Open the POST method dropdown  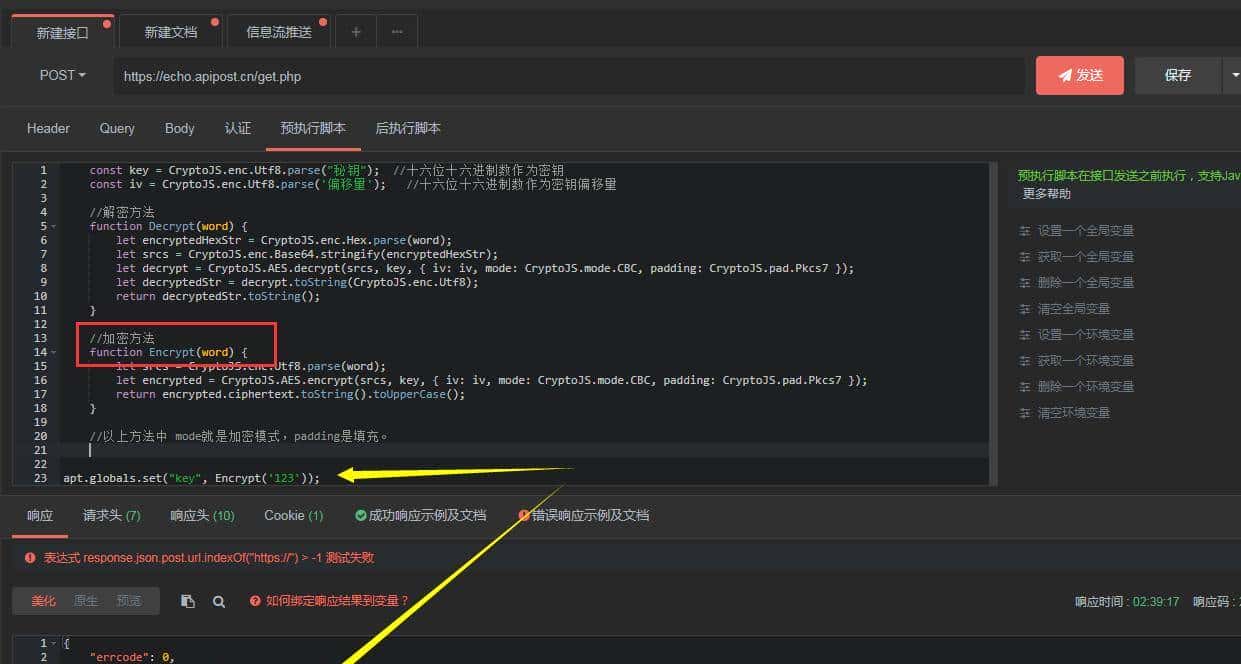tap(62, 75)
